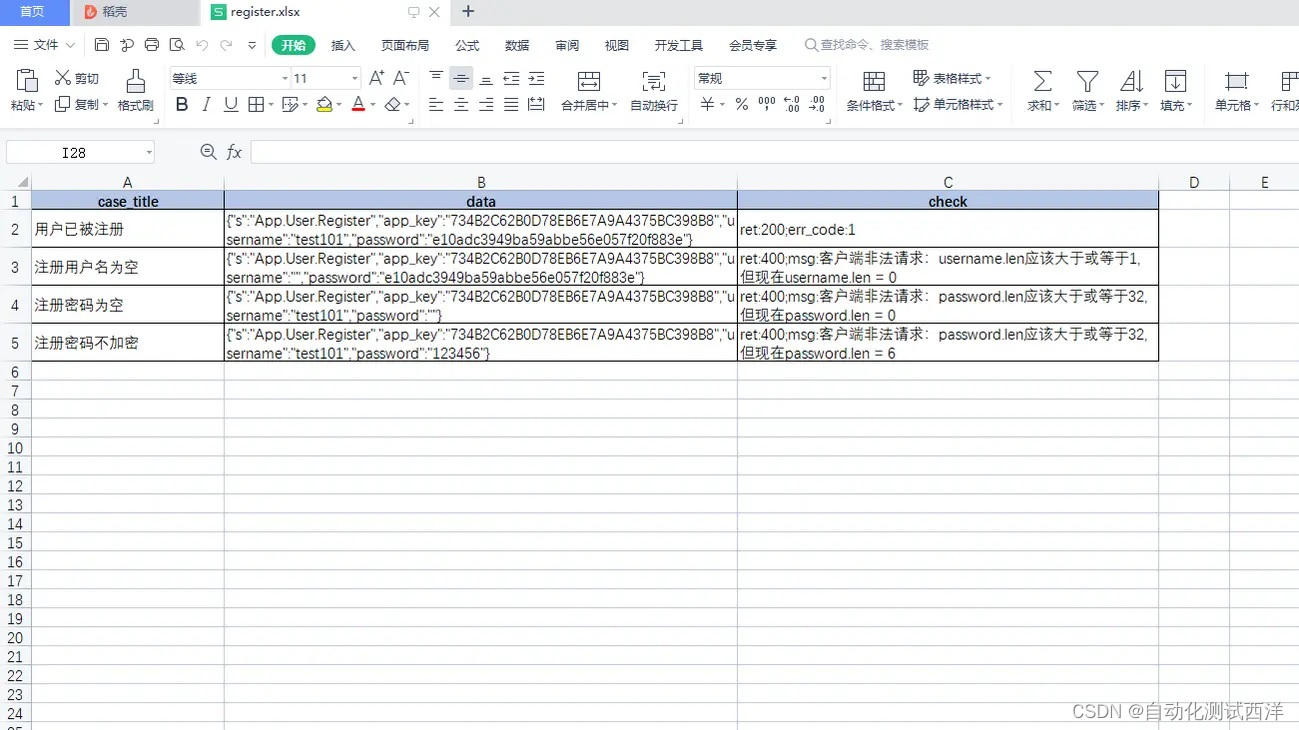
Task: Click the Redo arrow
Action: click(x=227, y=45)
